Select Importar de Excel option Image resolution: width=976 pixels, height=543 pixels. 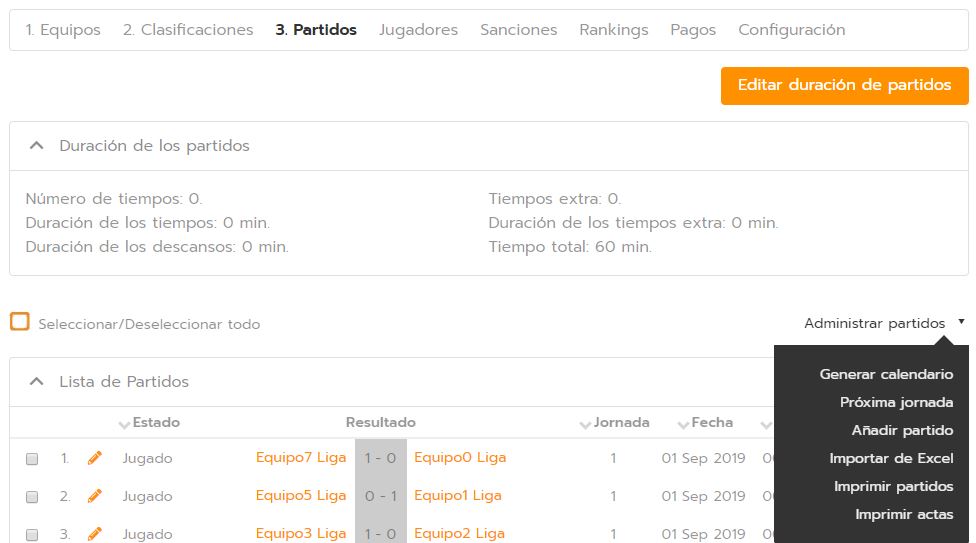tap(891, 458)
